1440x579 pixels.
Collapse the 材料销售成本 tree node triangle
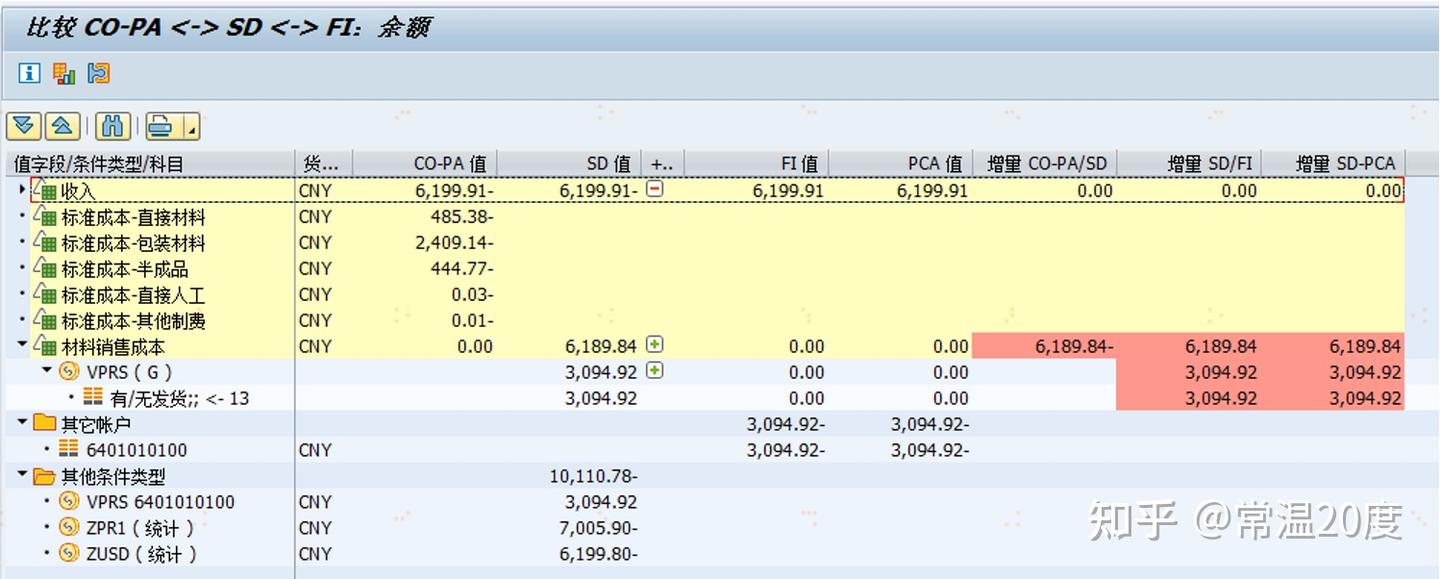22,345
